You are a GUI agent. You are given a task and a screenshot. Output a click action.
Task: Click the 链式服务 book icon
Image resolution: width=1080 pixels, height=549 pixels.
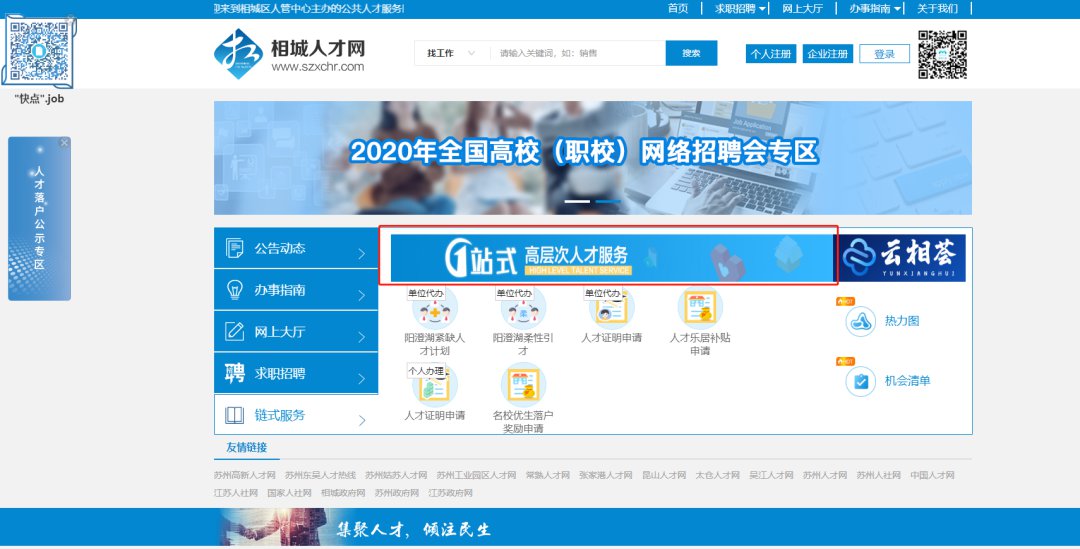pyautogui.click(x=234, y=415)
